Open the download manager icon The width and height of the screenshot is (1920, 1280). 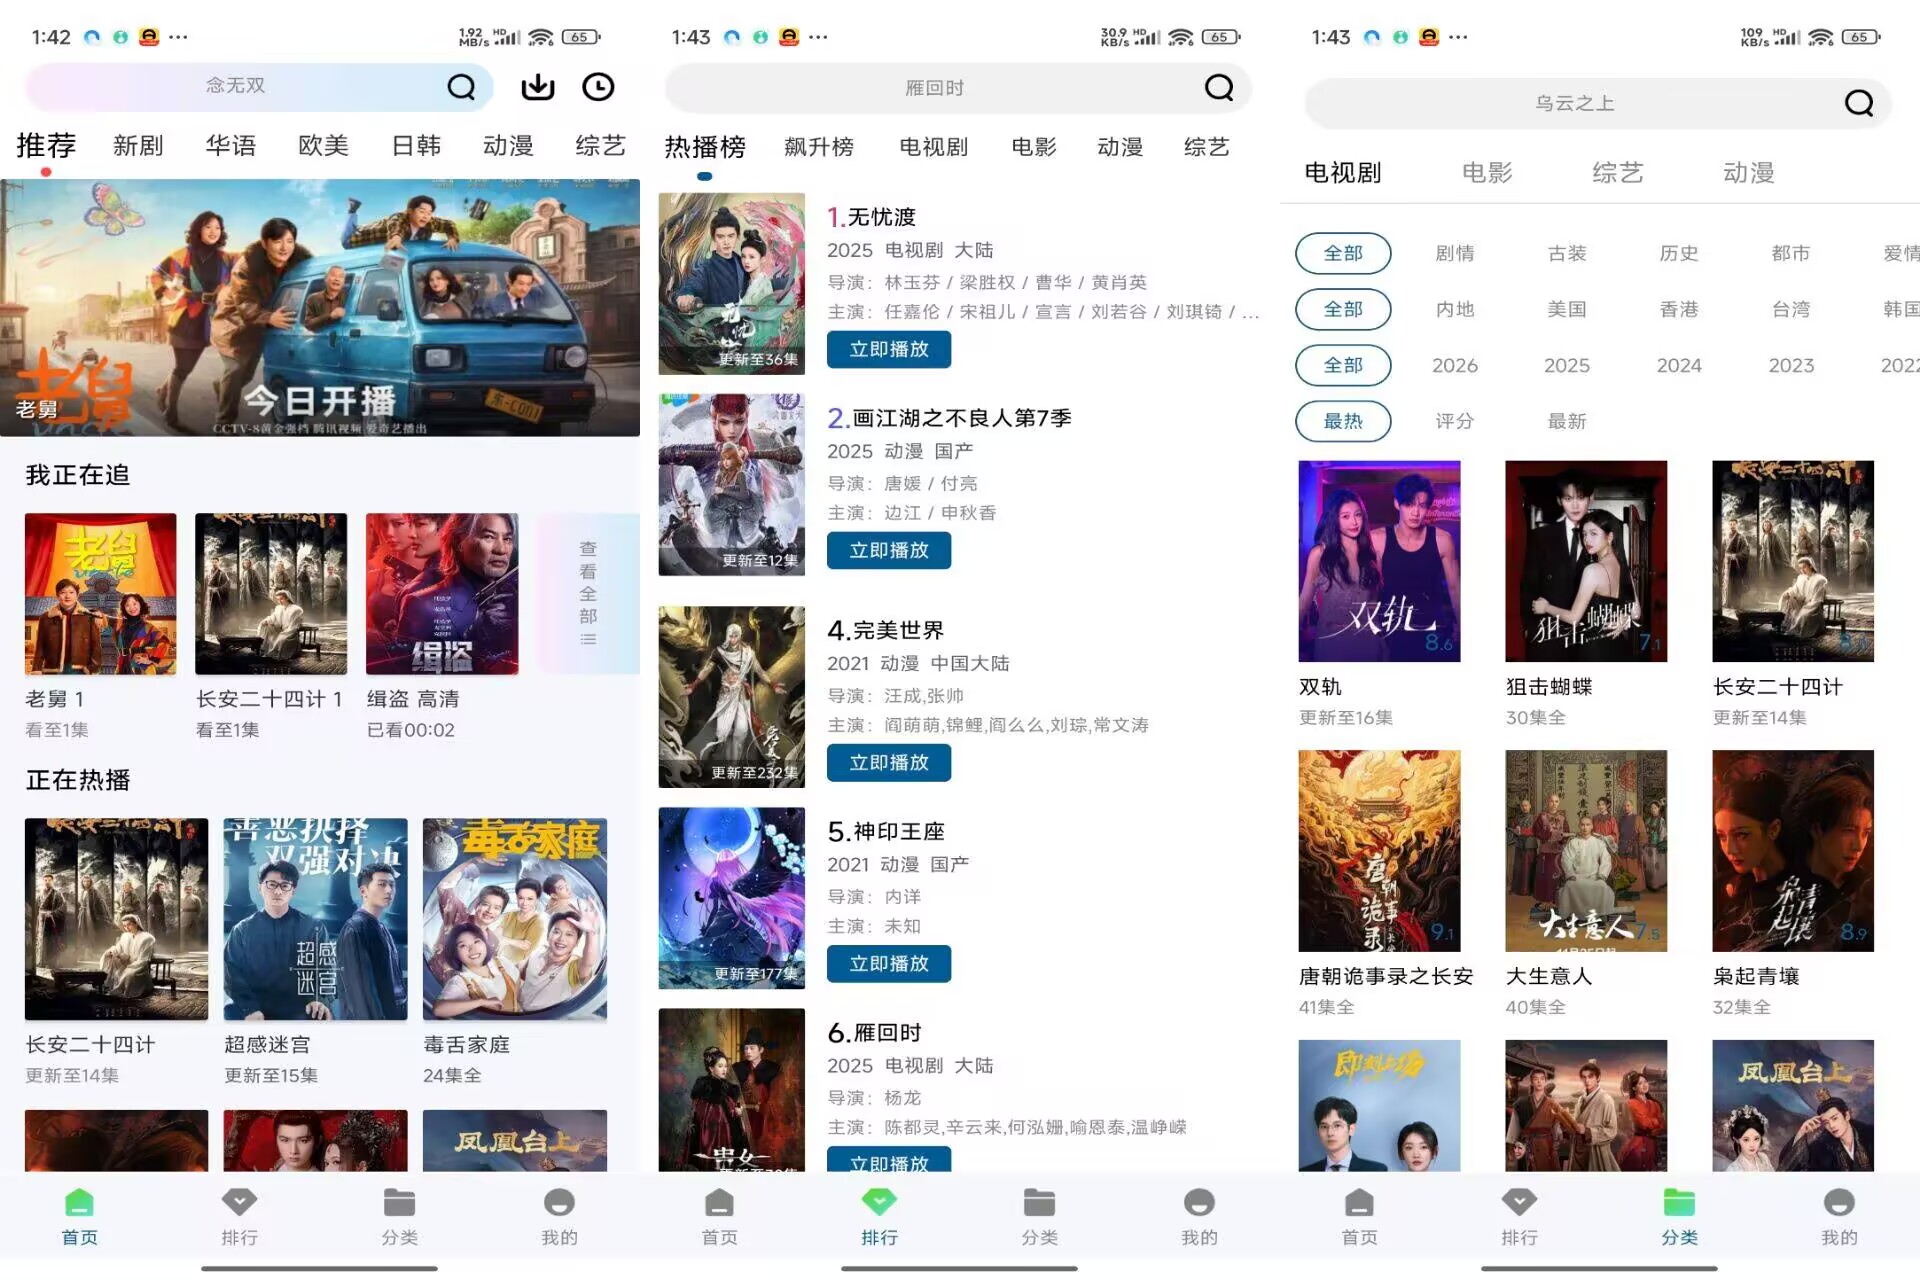[x=537, y=87]
